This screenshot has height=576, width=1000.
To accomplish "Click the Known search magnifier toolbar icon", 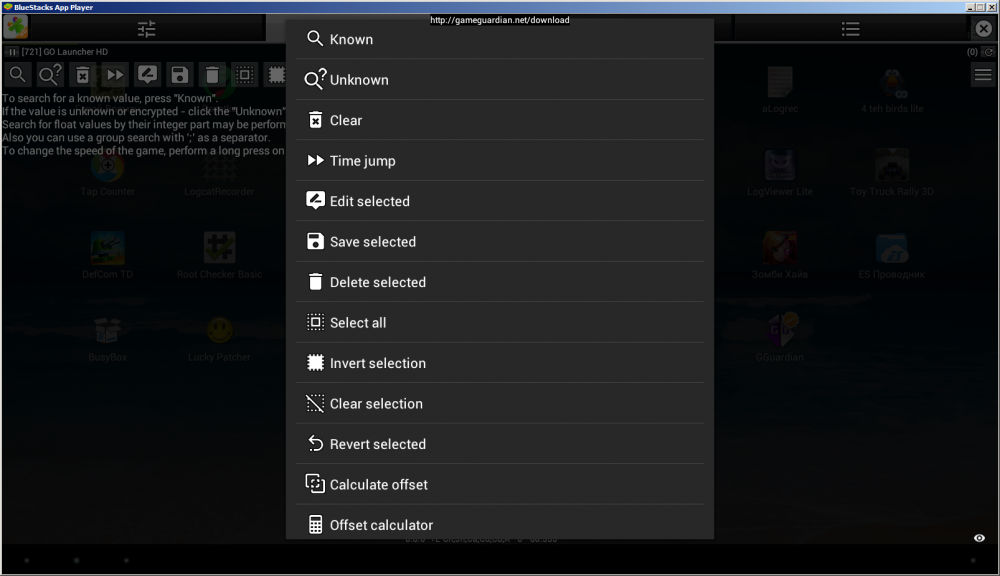I will (x=18, y=75).
